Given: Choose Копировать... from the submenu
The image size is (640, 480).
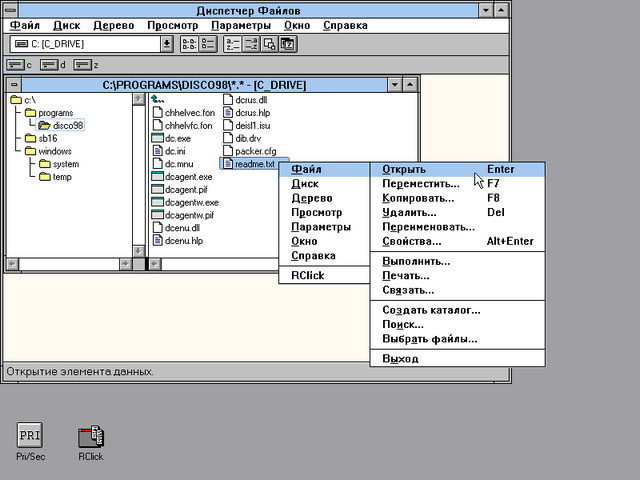Looking at the screenshot, I should (x=418, y=198).
